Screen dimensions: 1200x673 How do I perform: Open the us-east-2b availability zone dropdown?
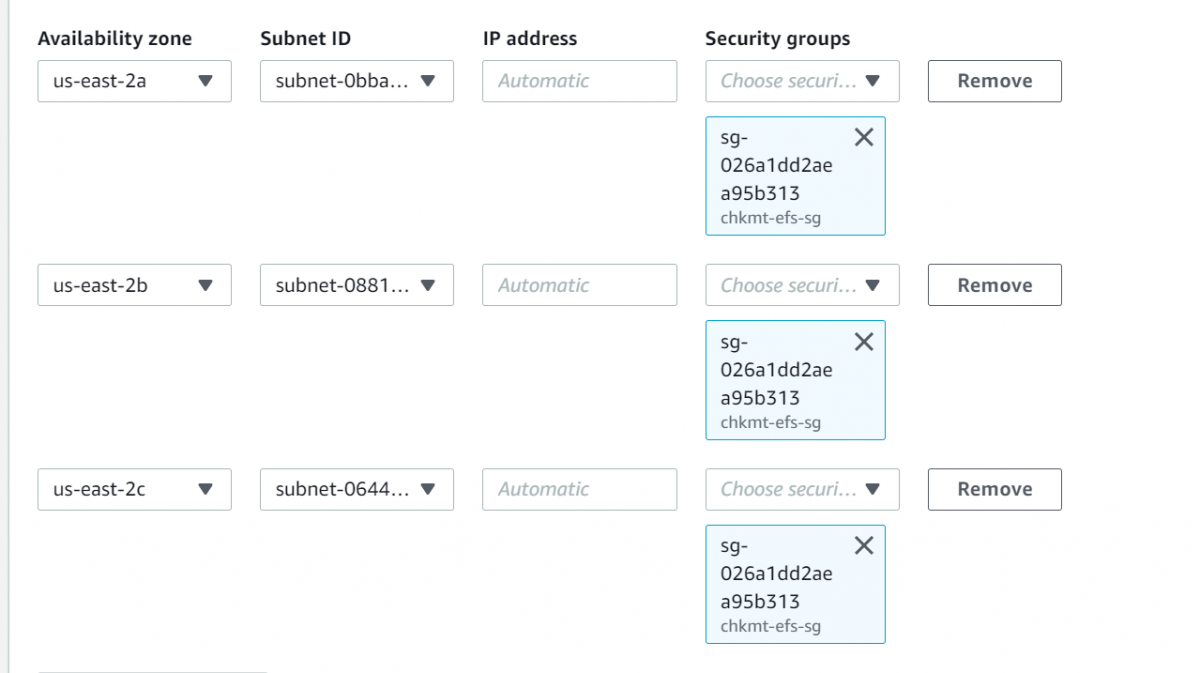coord(134,285)
